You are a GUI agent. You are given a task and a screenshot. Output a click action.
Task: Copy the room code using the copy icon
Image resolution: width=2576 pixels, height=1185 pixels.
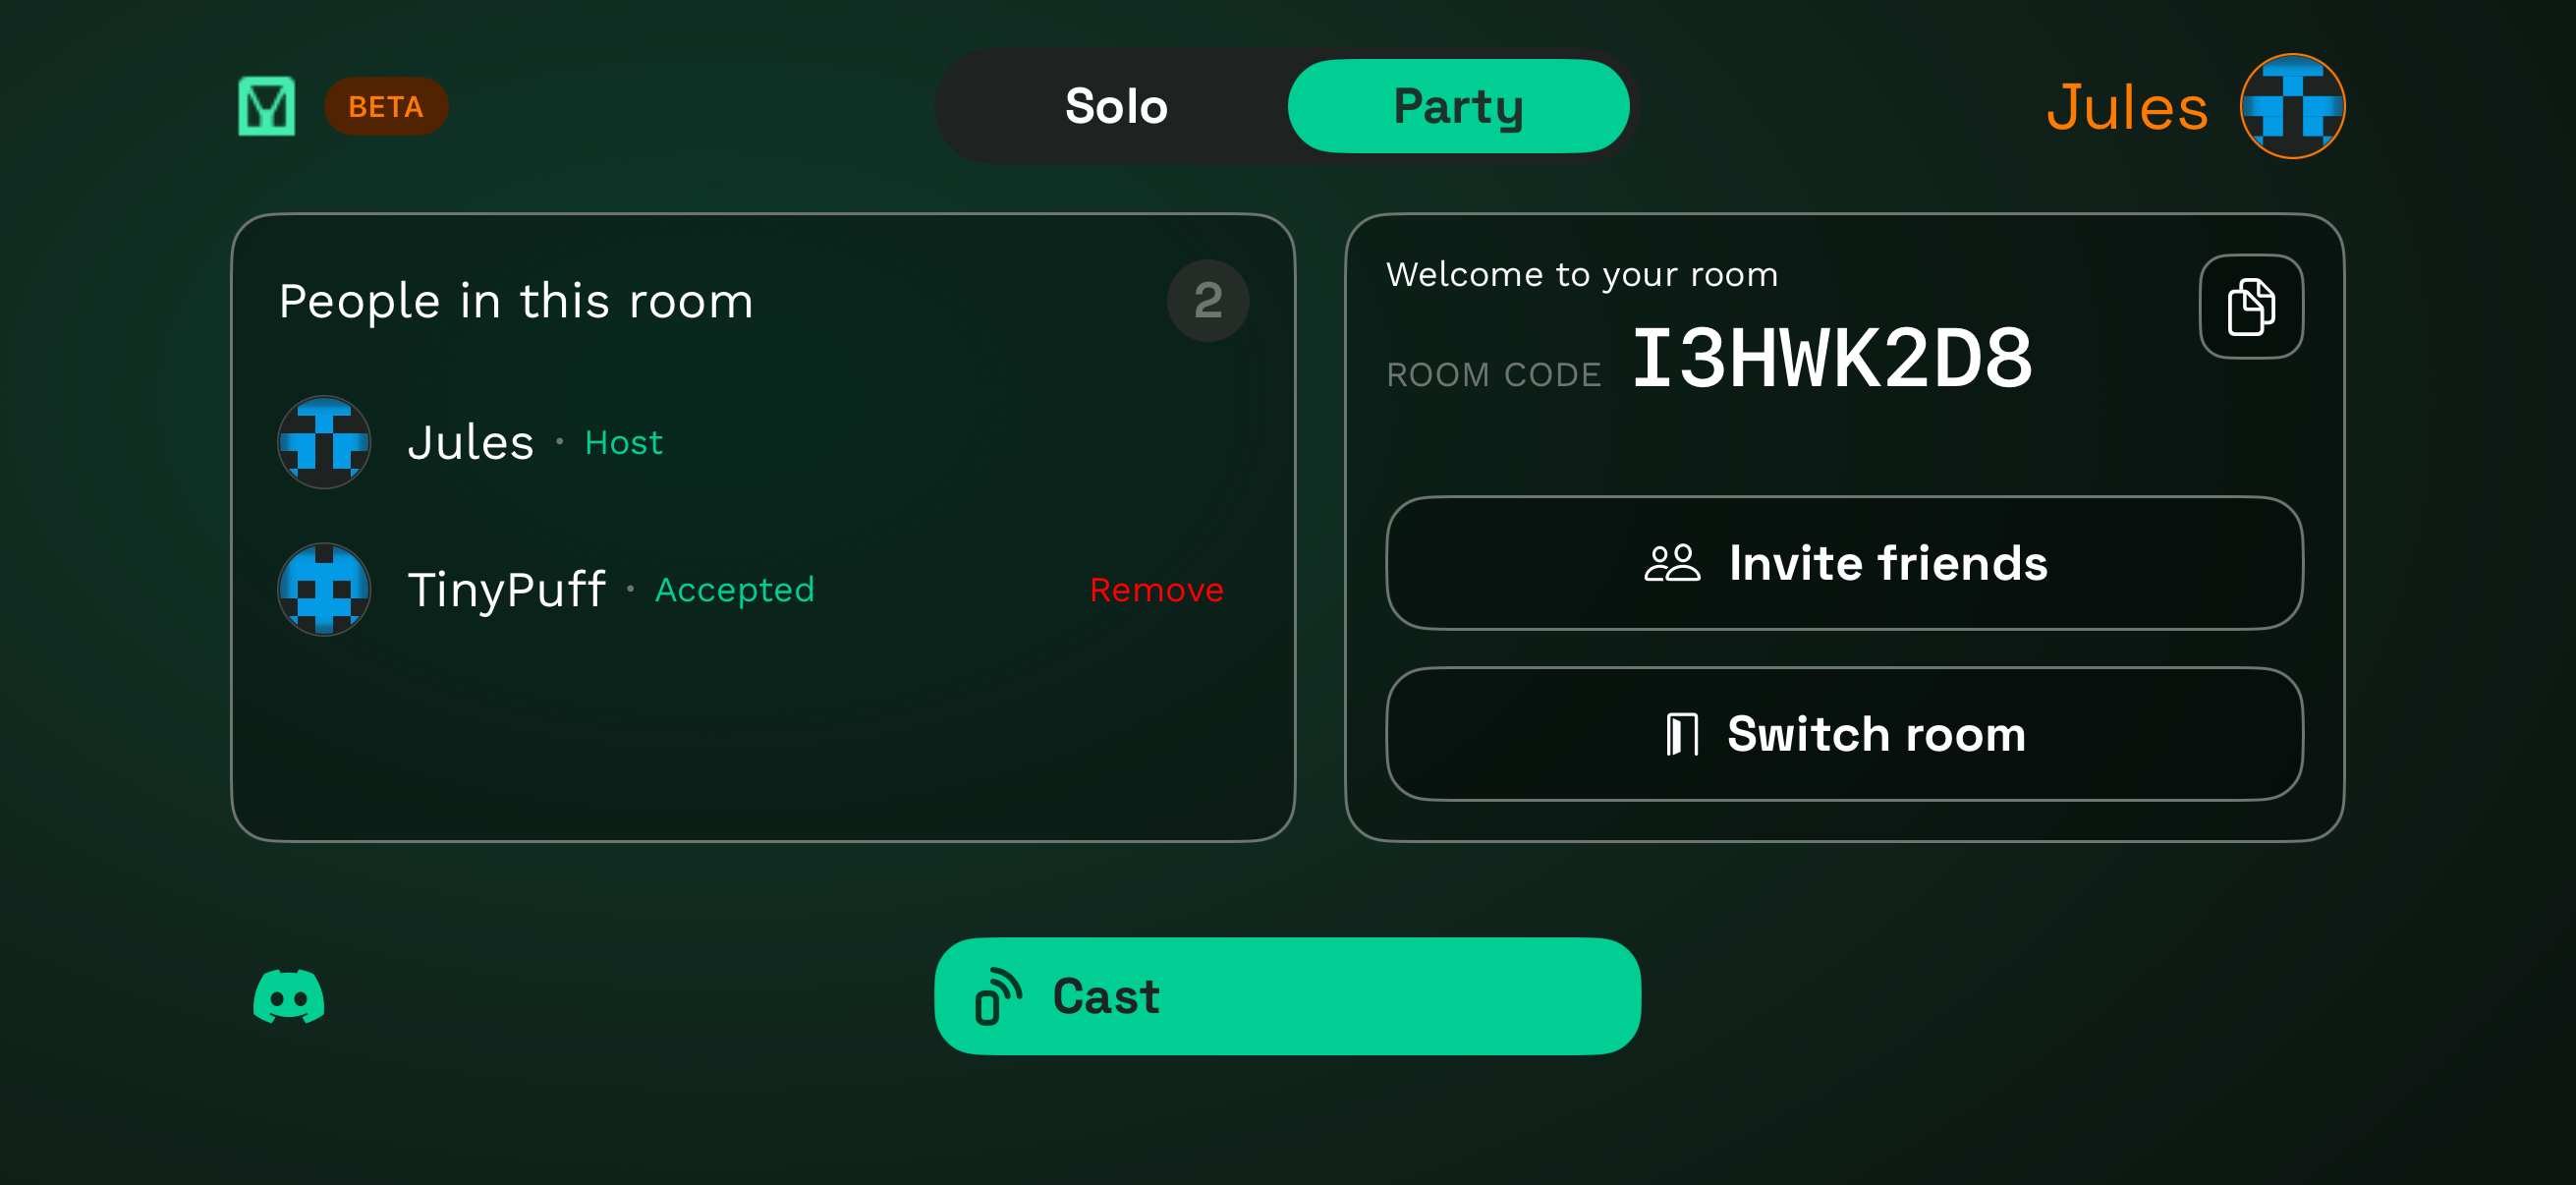click(x=2251, y=306)
